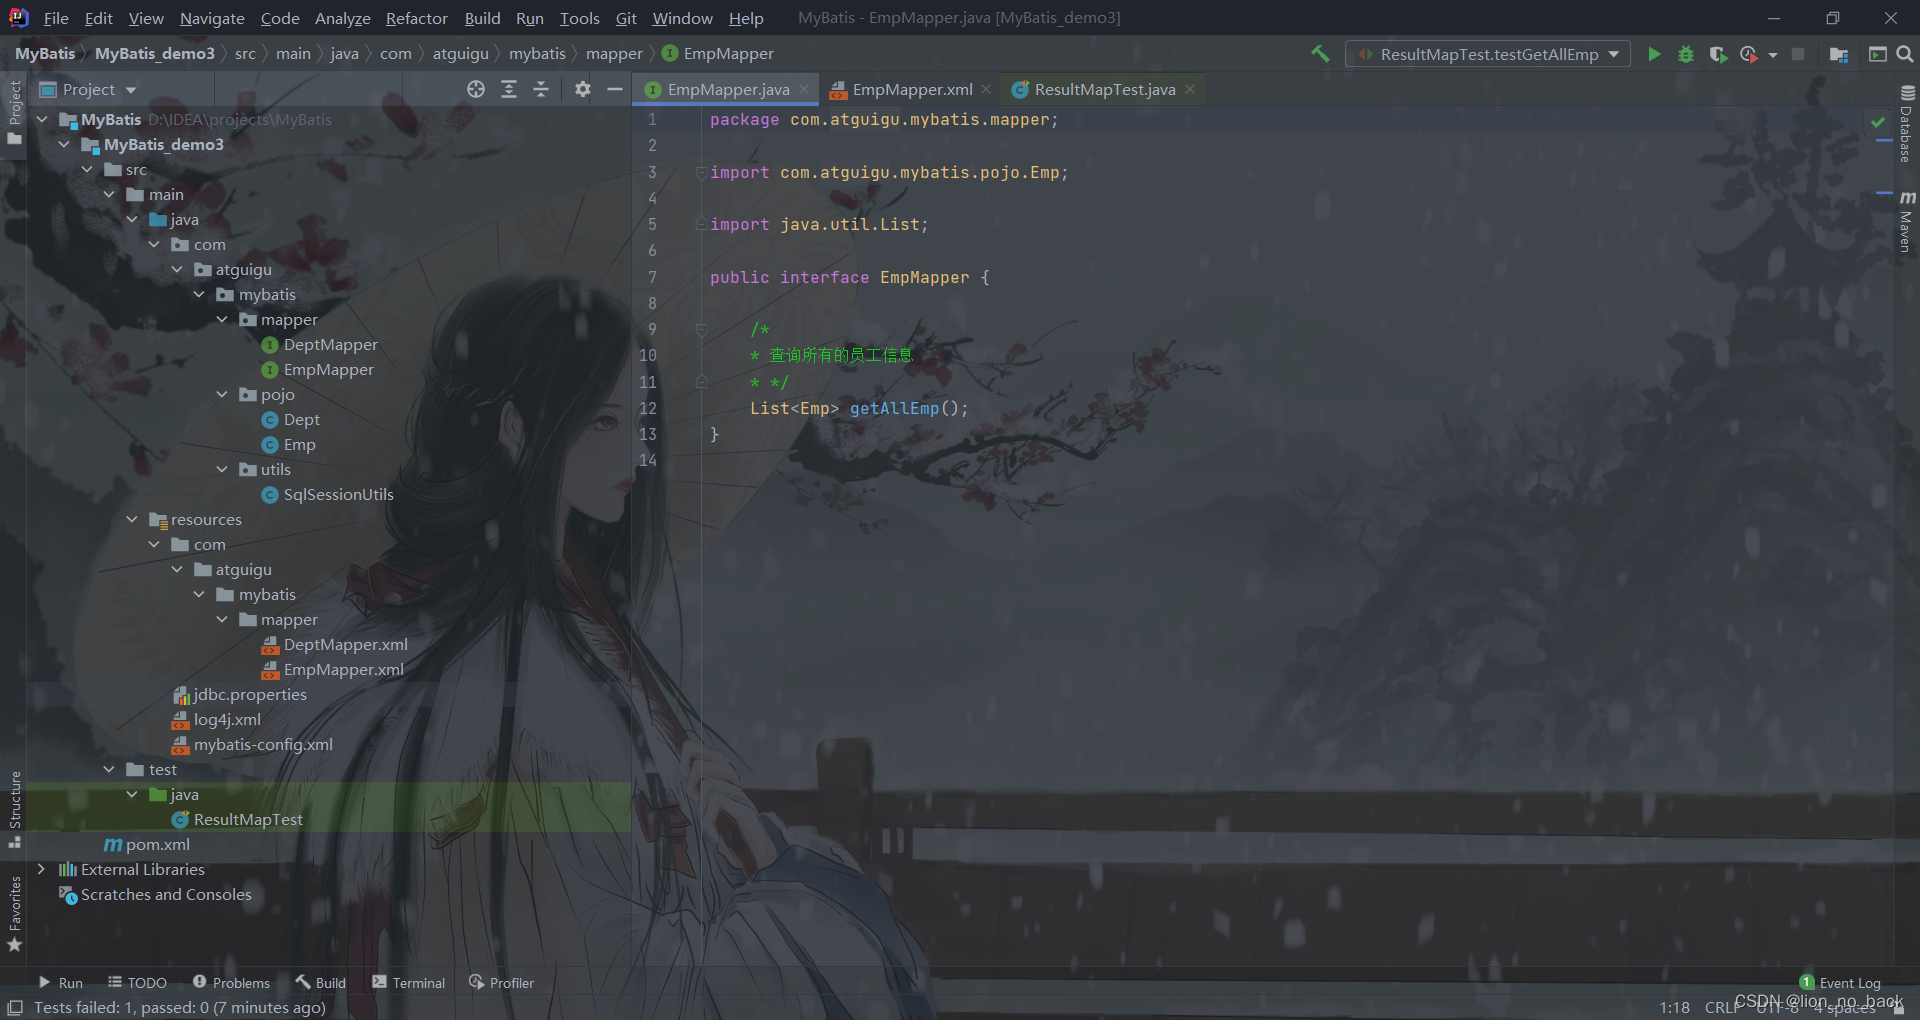Open the Run tool window
1920x1020 pixels.
pyautogui.click(x=60, y=983)
